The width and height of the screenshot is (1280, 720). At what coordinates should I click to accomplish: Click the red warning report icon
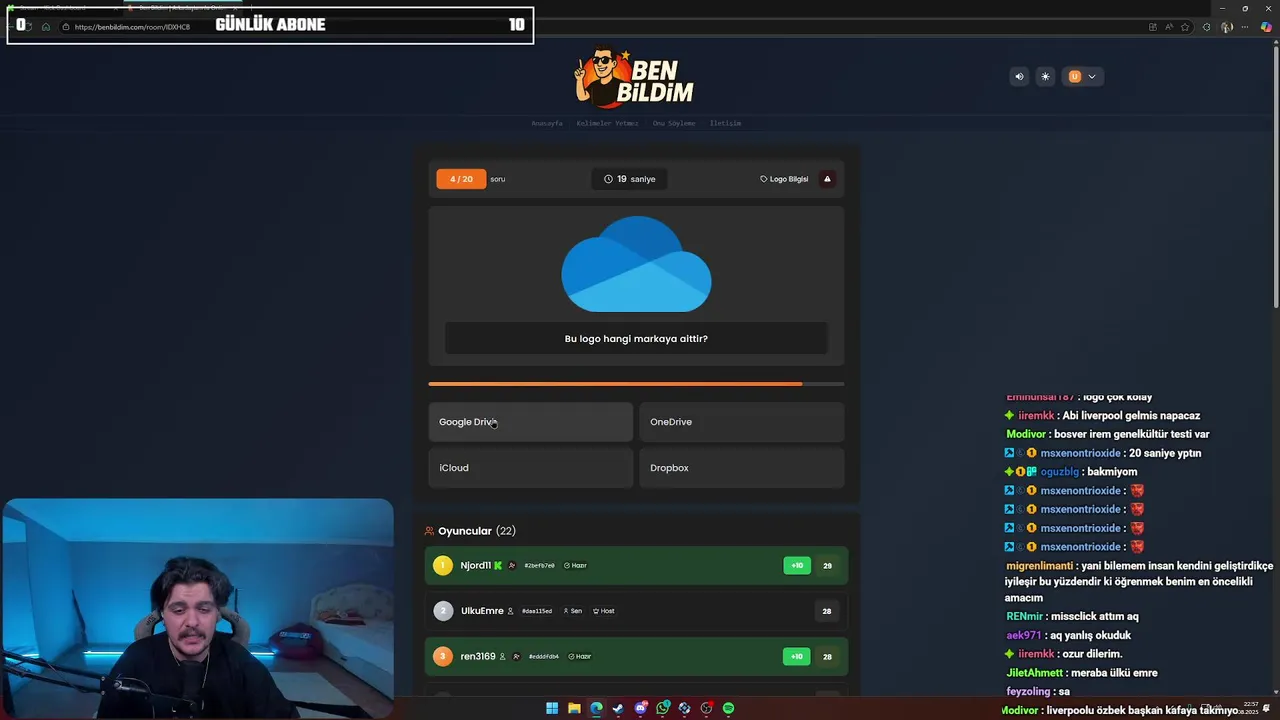click(x=827, y=179)
